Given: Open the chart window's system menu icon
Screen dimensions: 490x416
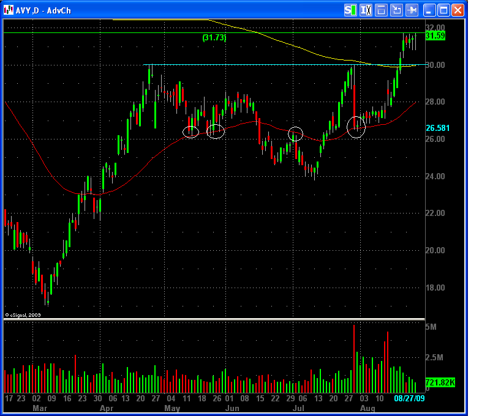Looking at the screenshot, I should (8, 10).
